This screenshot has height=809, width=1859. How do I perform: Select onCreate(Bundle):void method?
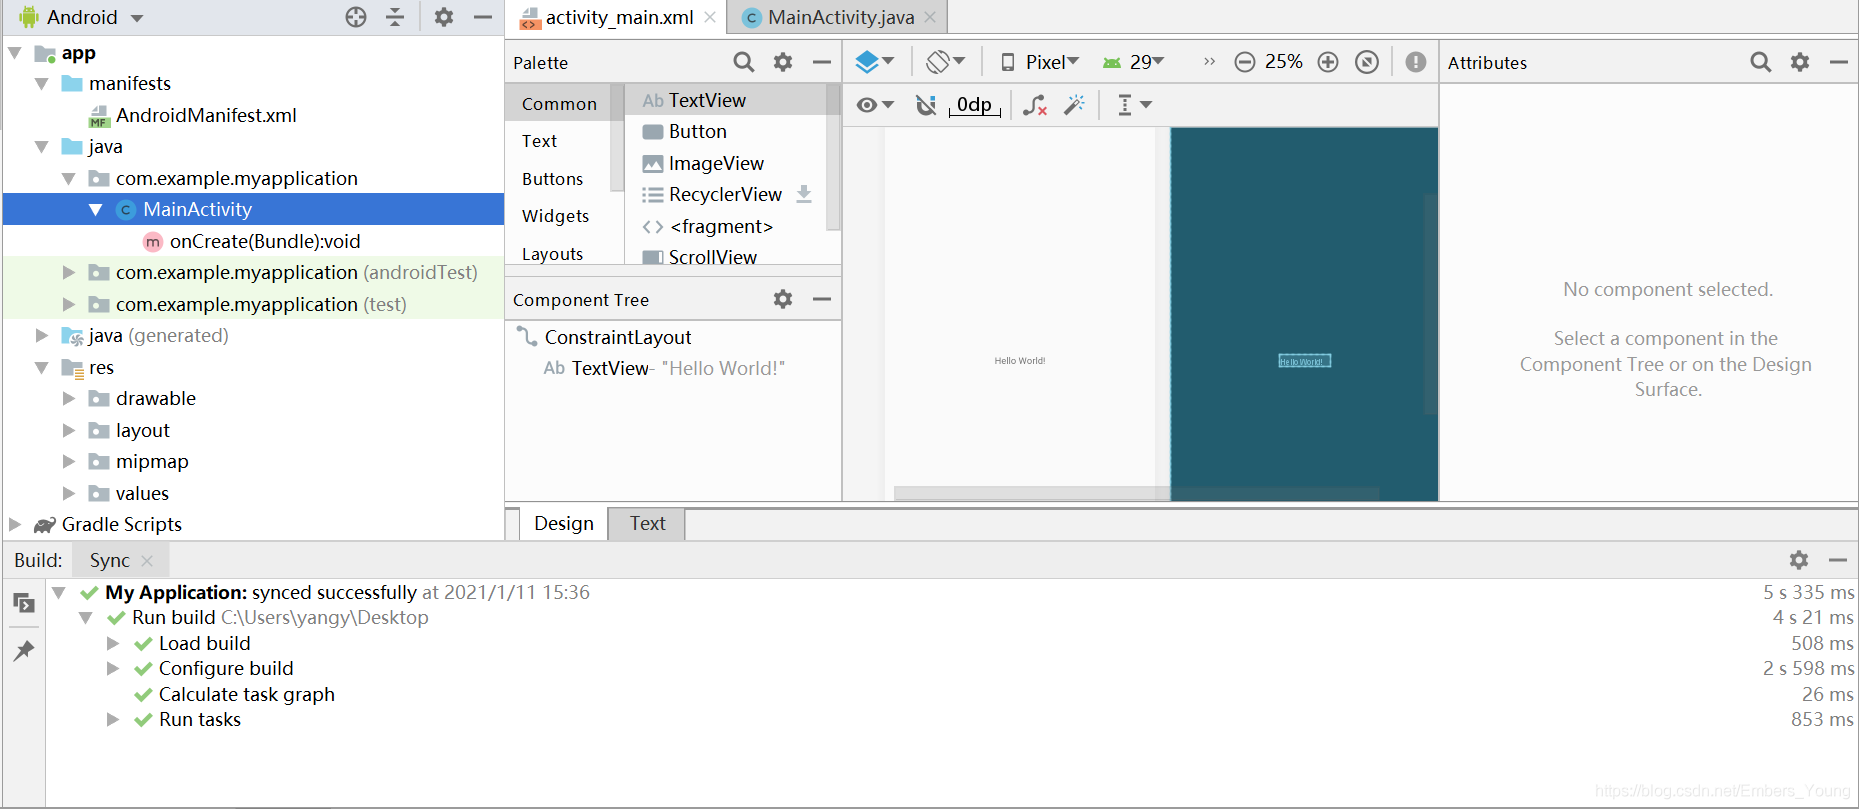pyautogui.click(x=265, y=241)
